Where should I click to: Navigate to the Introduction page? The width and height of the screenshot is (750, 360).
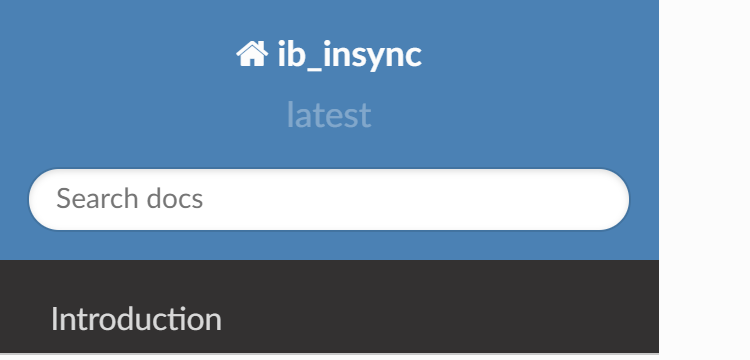click(329, 318)
